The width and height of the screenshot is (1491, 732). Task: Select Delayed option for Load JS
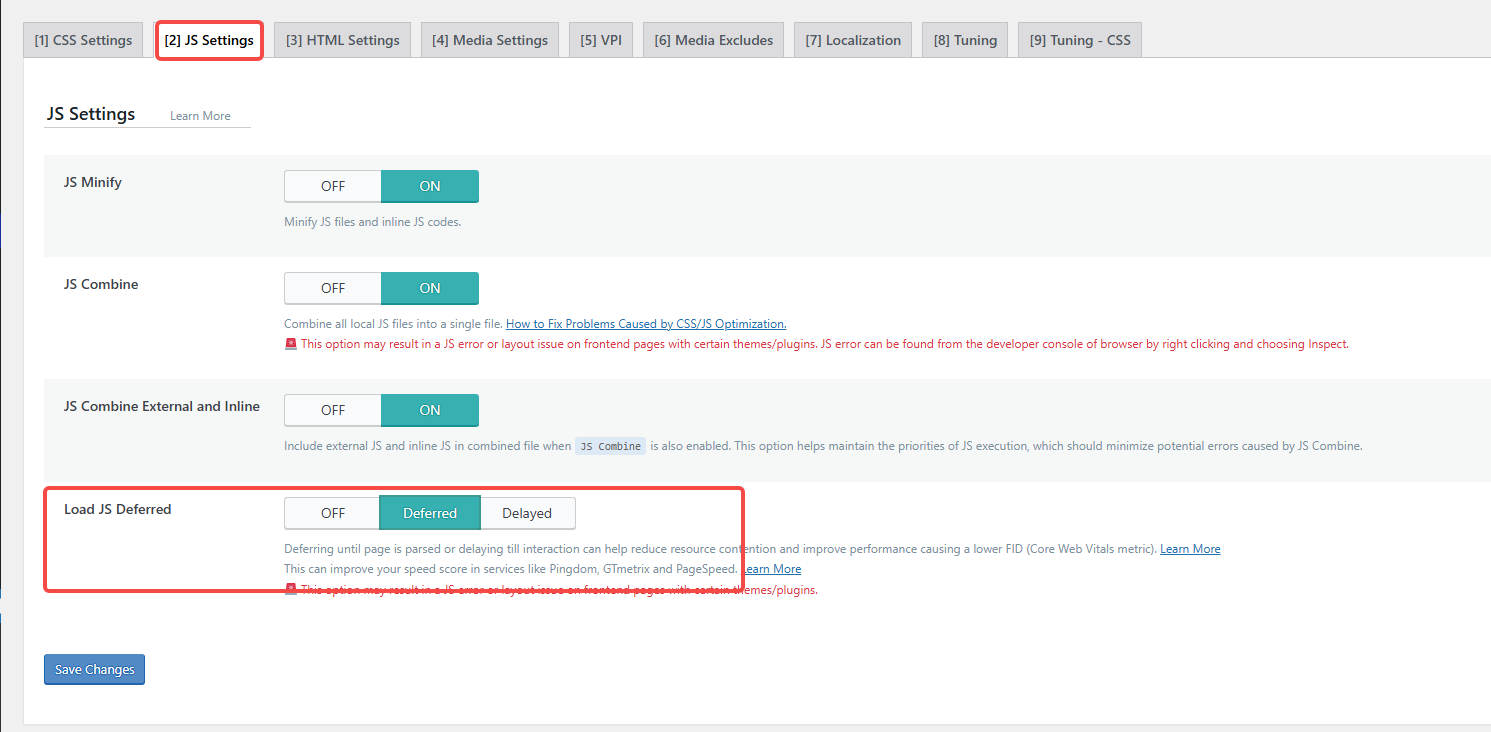[x=527, y=513]
